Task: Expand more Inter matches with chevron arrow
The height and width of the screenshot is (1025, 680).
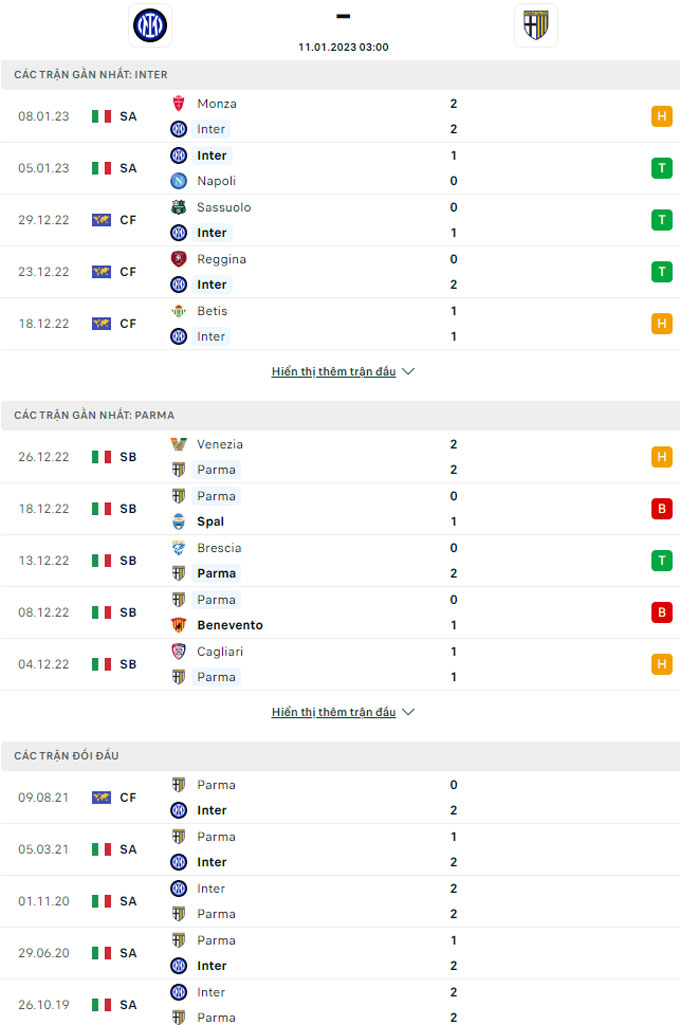Action: tap(409, 371)
